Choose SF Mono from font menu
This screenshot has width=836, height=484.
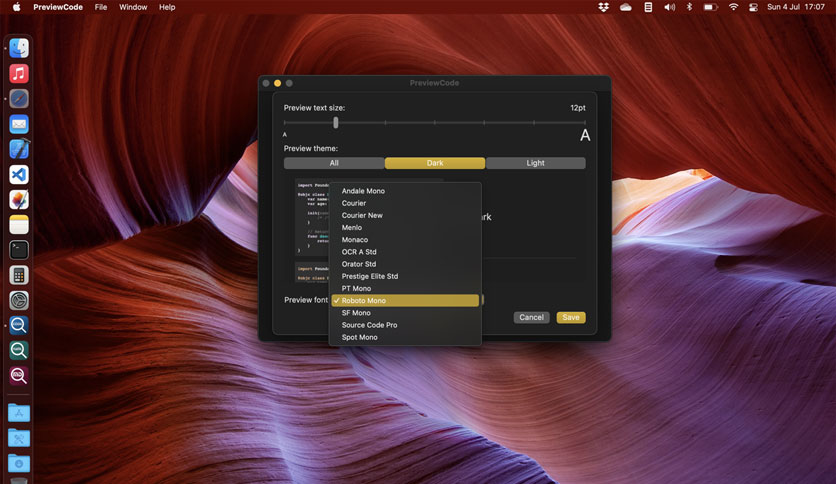point(405,313)
